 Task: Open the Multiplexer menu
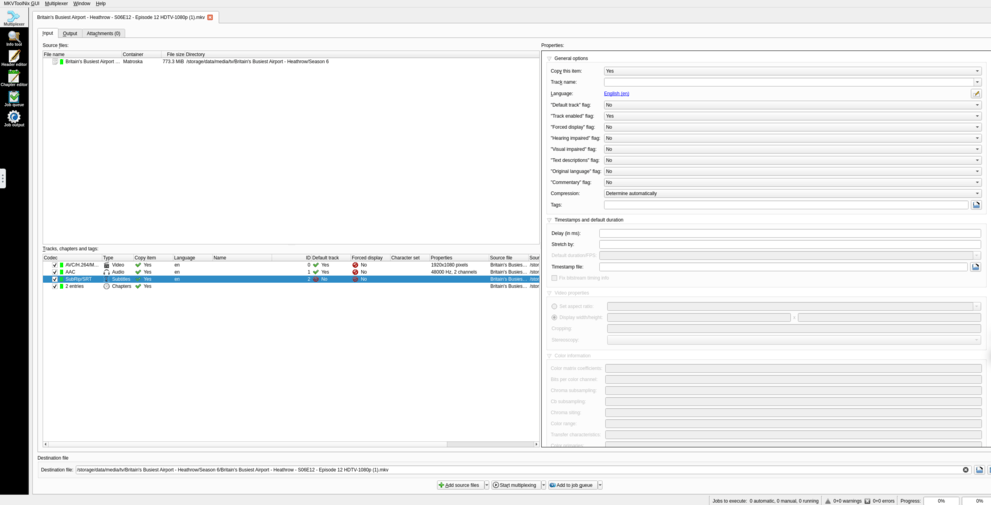click(x=56, y=3)
